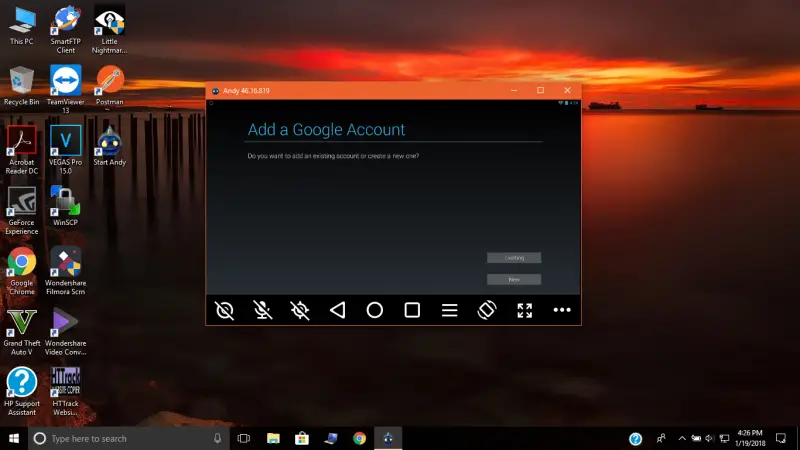Select the TeamViewer 13 desktop icon
800x450 pixels.
[65, 89]
